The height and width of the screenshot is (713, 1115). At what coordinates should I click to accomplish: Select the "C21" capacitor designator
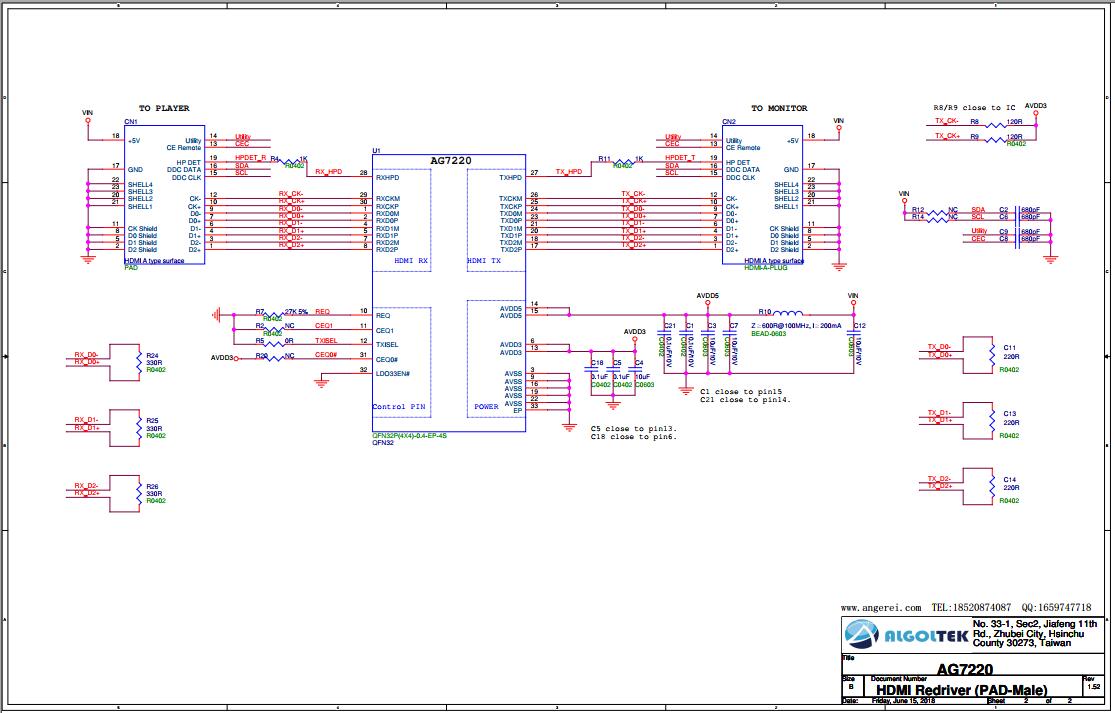tap(669, 326)
